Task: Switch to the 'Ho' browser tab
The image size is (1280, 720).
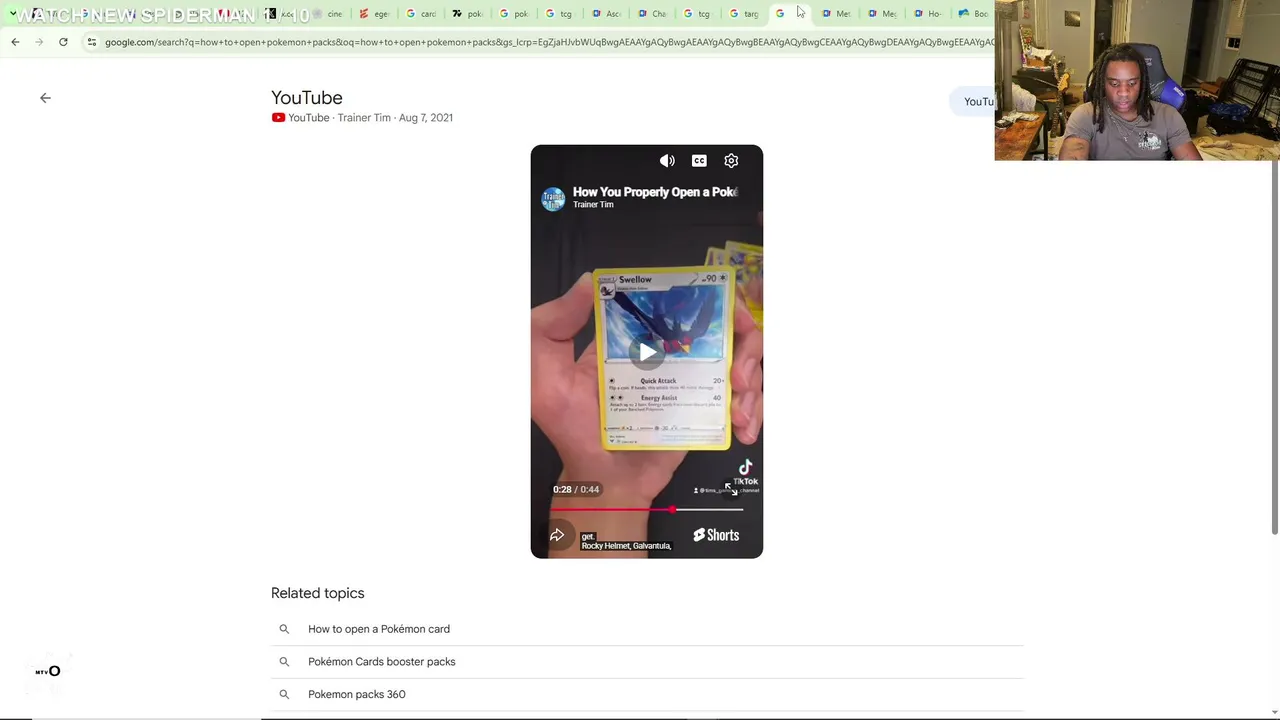Action: [928, 14]
